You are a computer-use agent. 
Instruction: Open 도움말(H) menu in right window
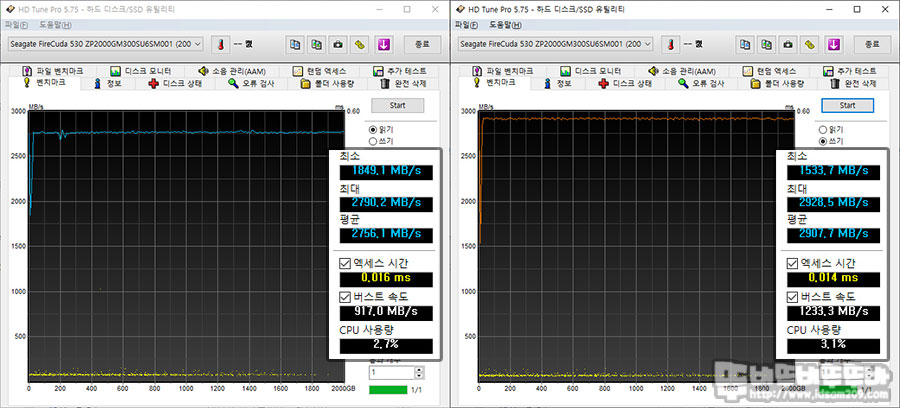coord(505,25)
